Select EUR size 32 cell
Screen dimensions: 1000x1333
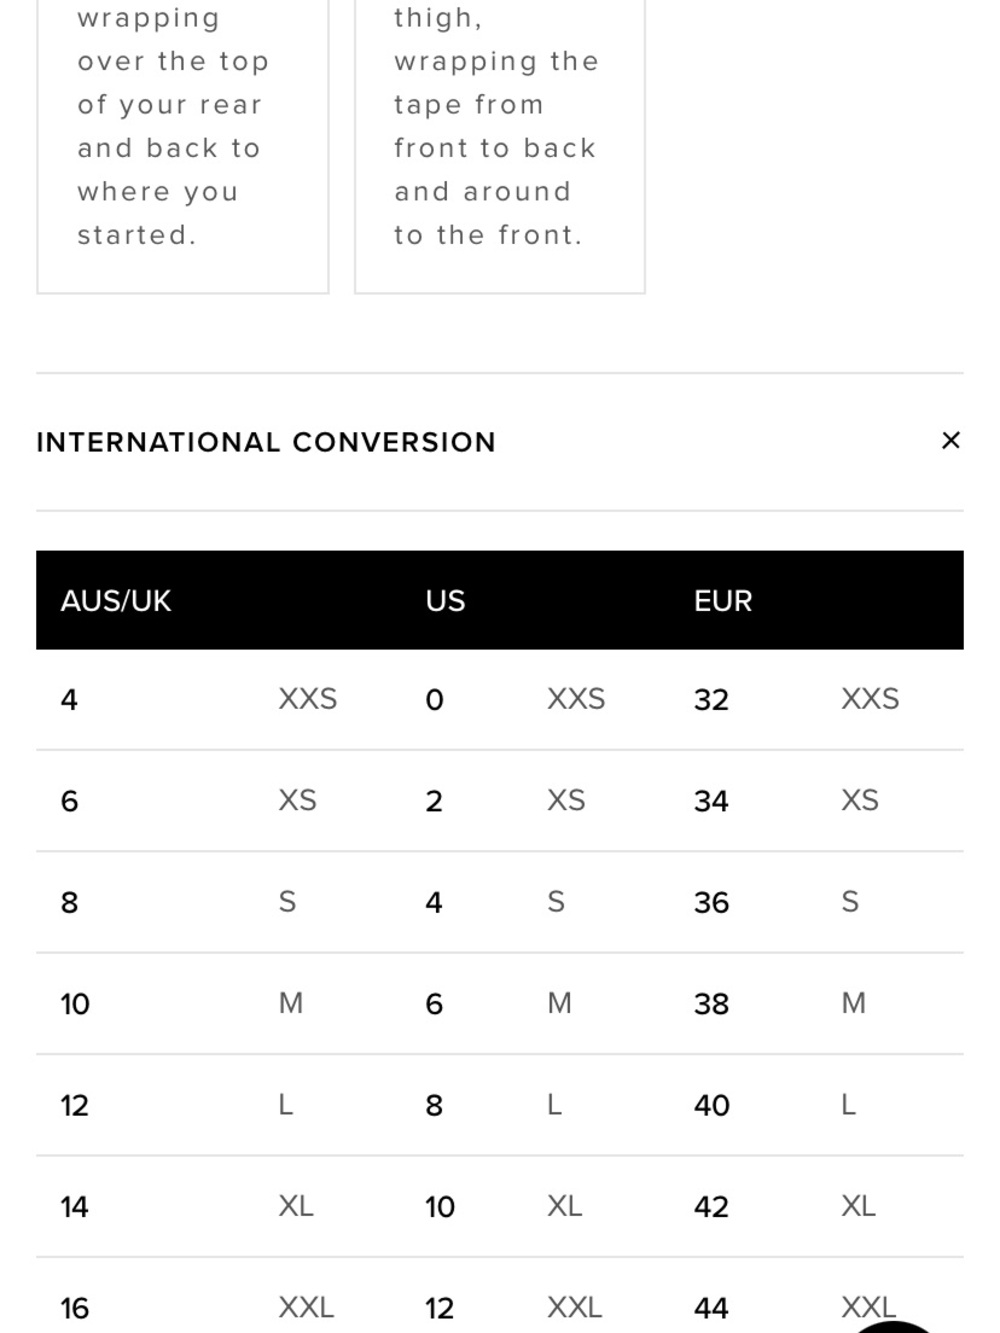click(x=711, y=699)
